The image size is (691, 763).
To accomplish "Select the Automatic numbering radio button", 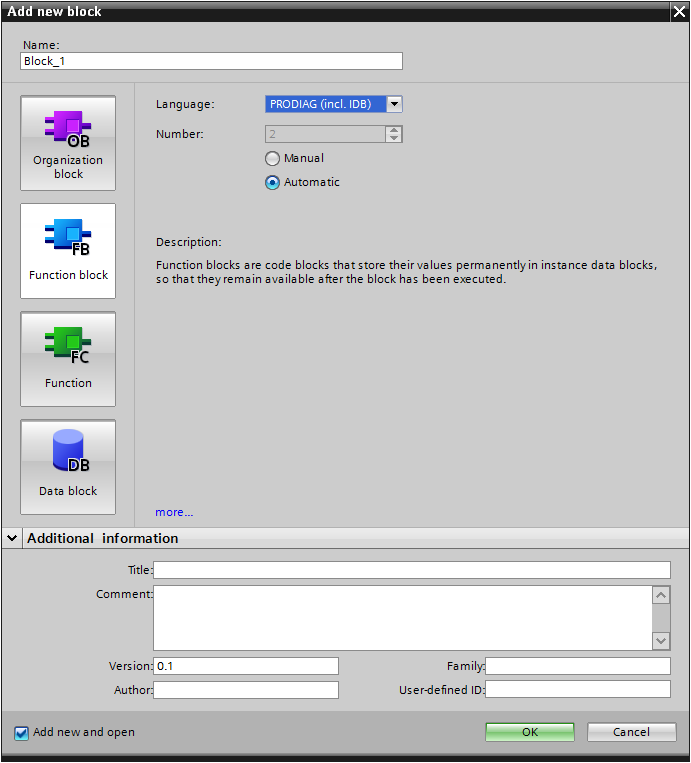I will 272,182.
